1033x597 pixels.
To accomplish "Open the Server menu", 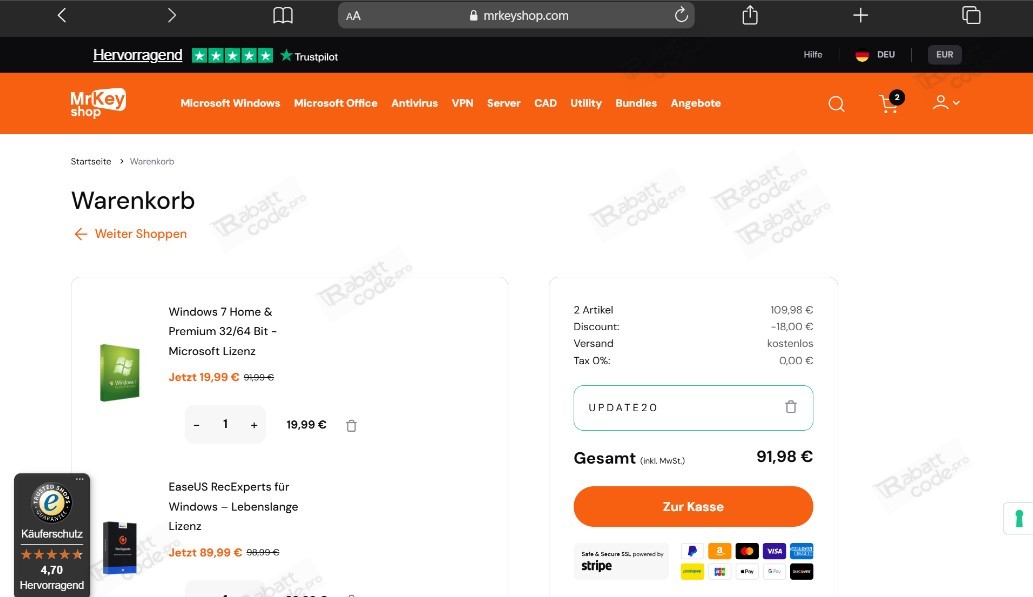I will click(503, 103).
